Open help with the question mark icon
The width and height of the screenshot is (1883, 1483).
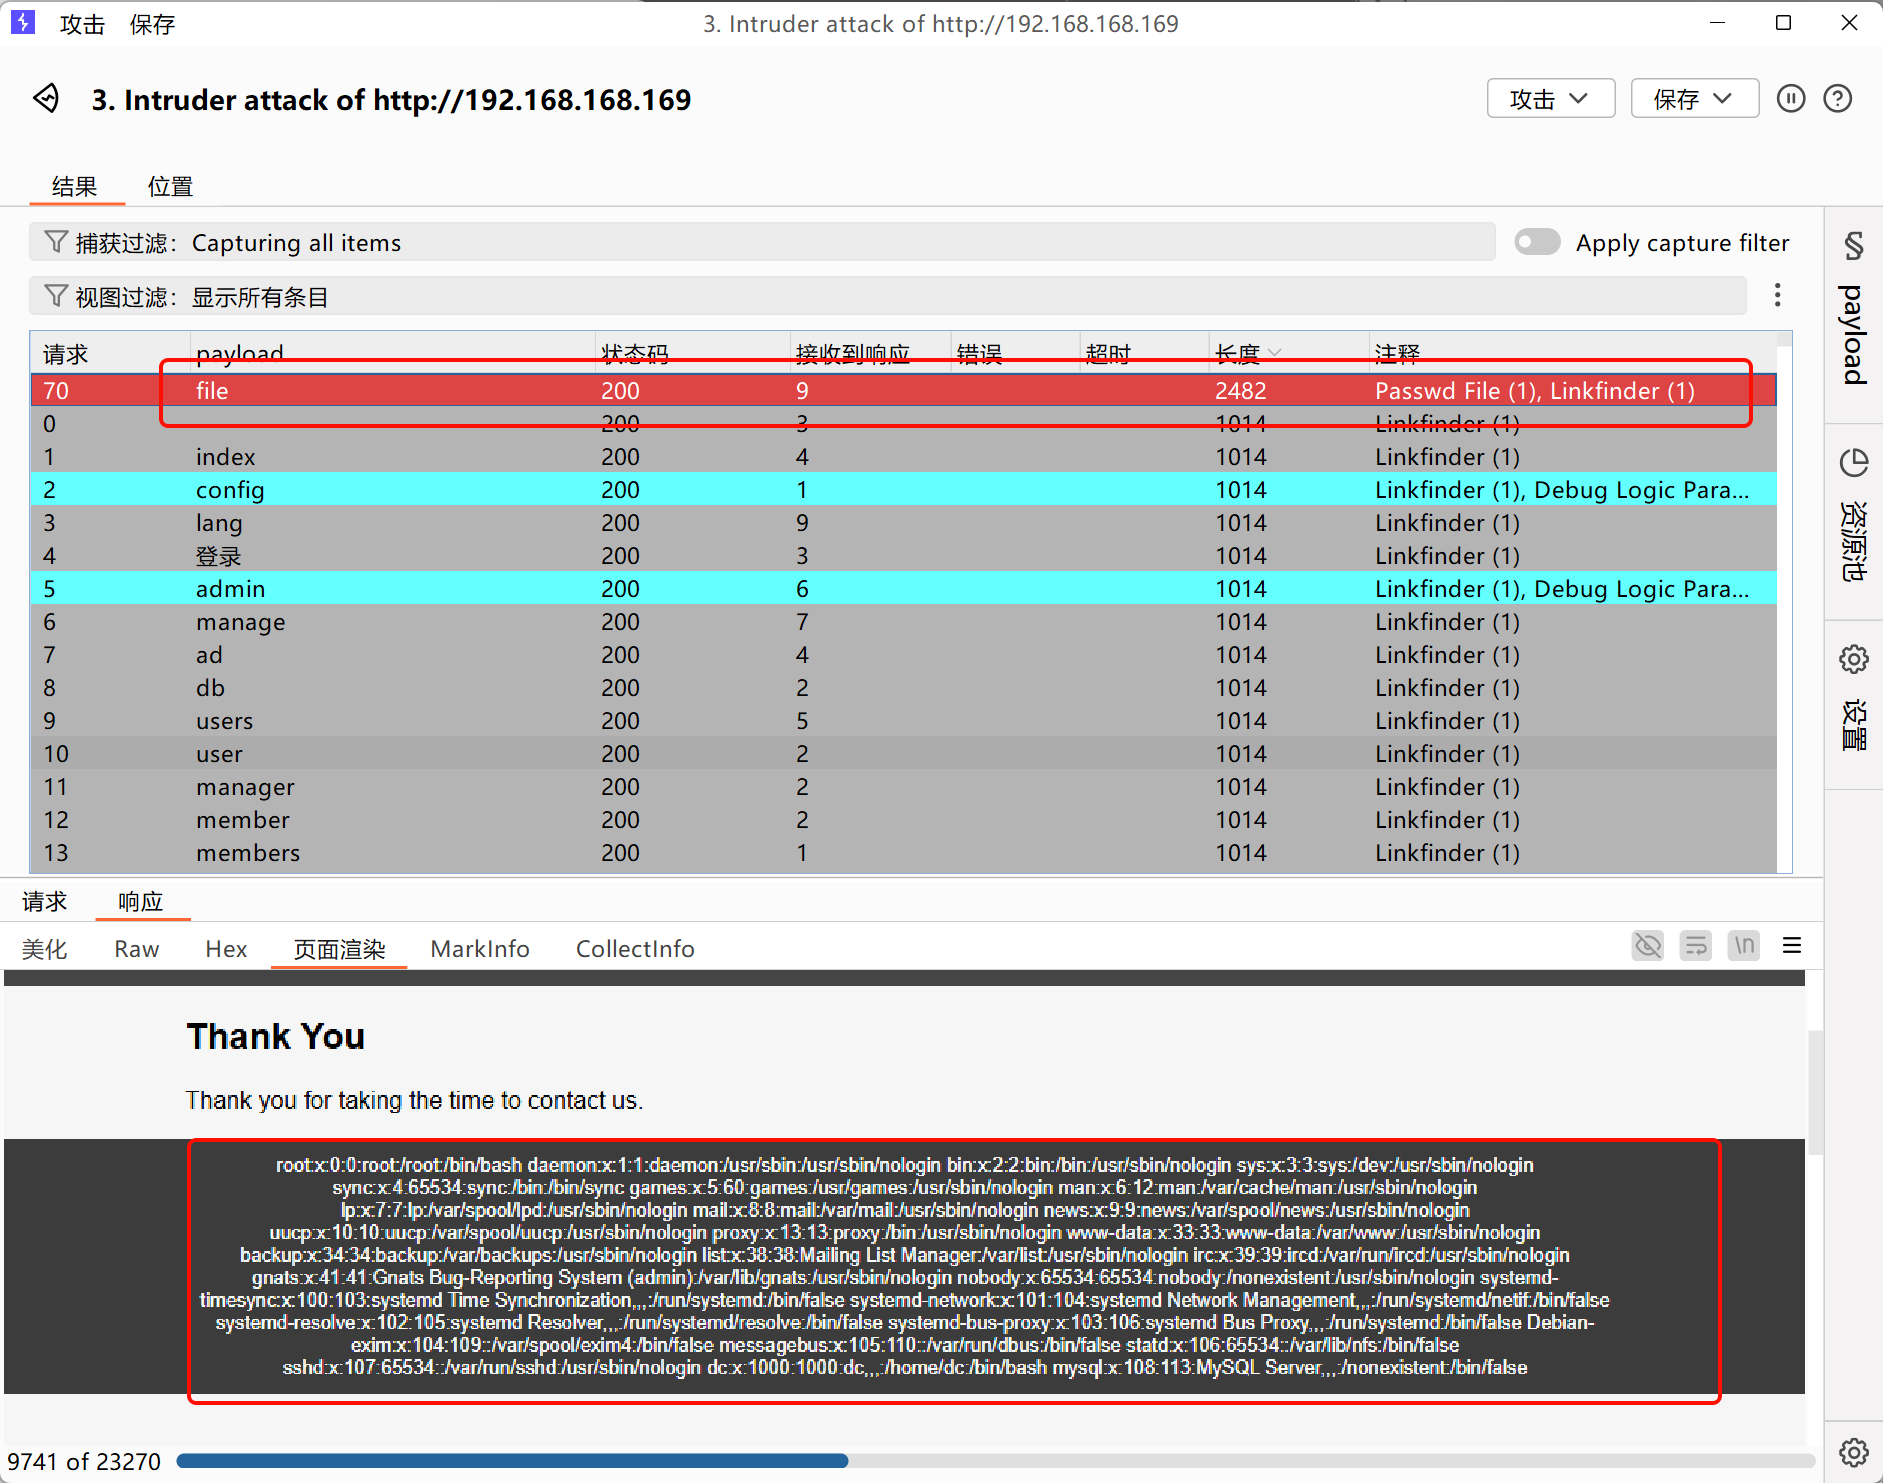click(1837, 98)
